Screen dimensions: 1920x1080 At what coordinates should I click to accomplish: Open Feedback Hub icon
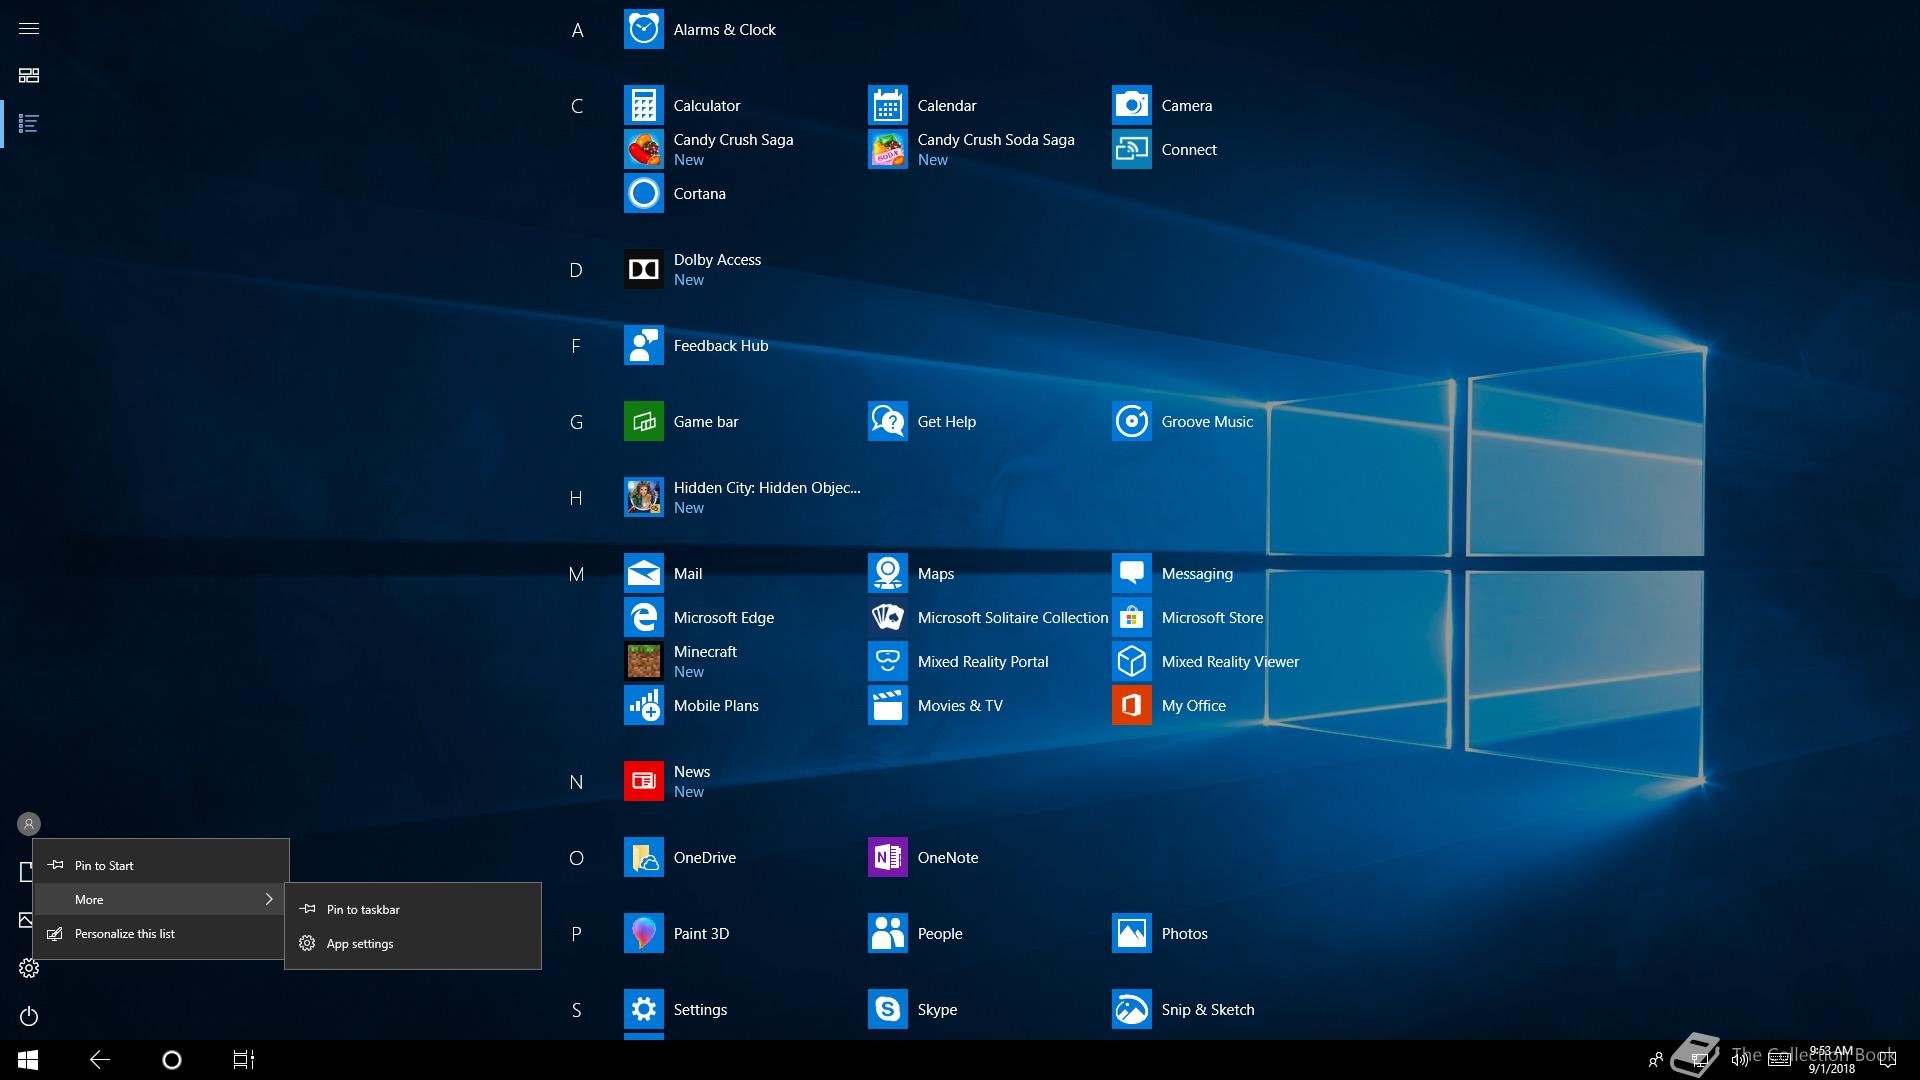tap(643, 346)
